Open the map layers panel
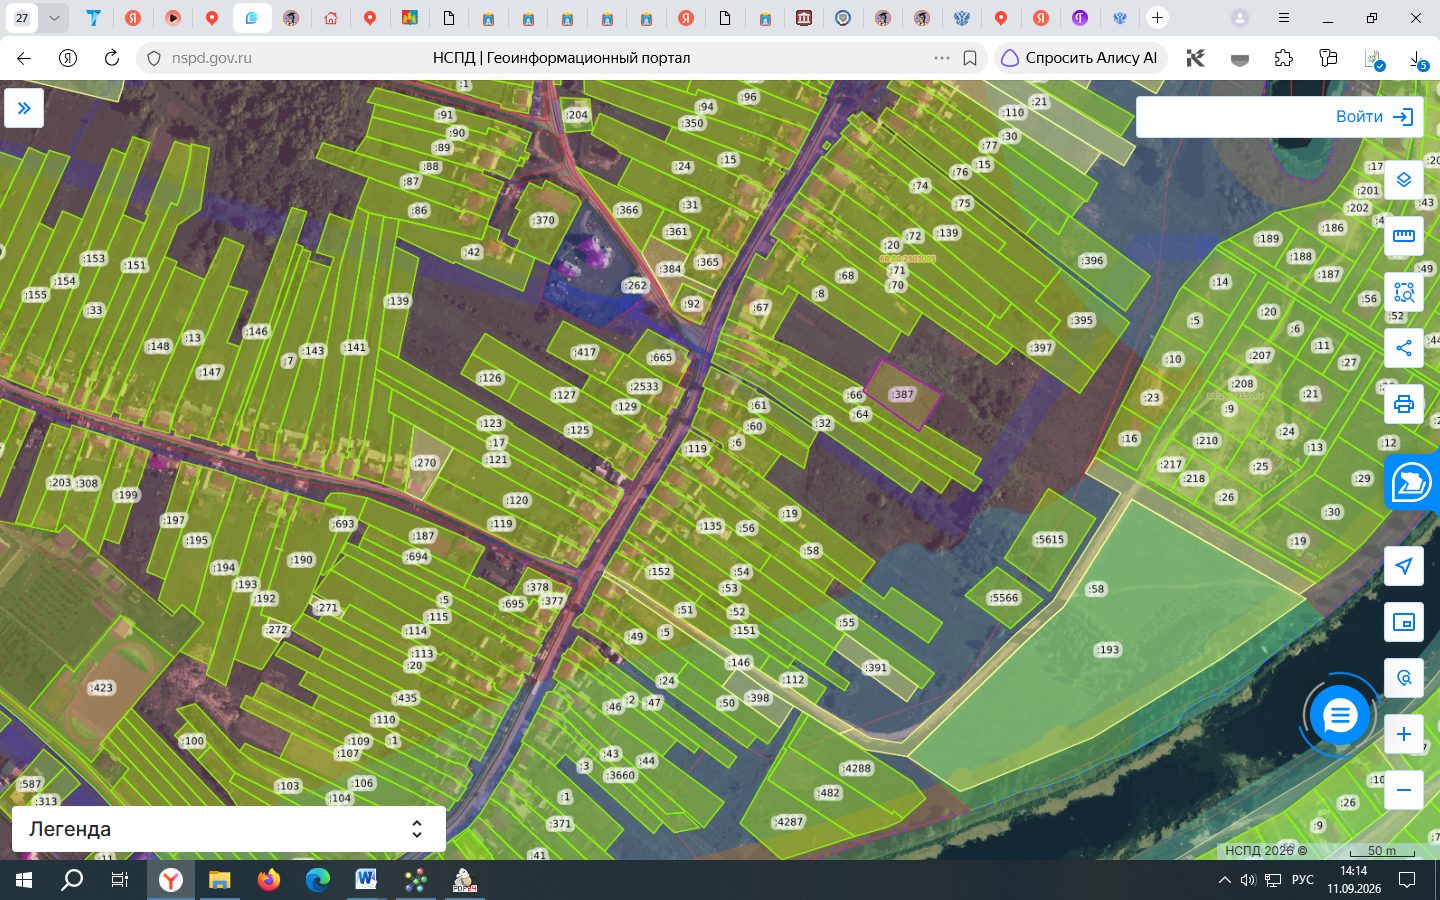 coord(1404,180)
